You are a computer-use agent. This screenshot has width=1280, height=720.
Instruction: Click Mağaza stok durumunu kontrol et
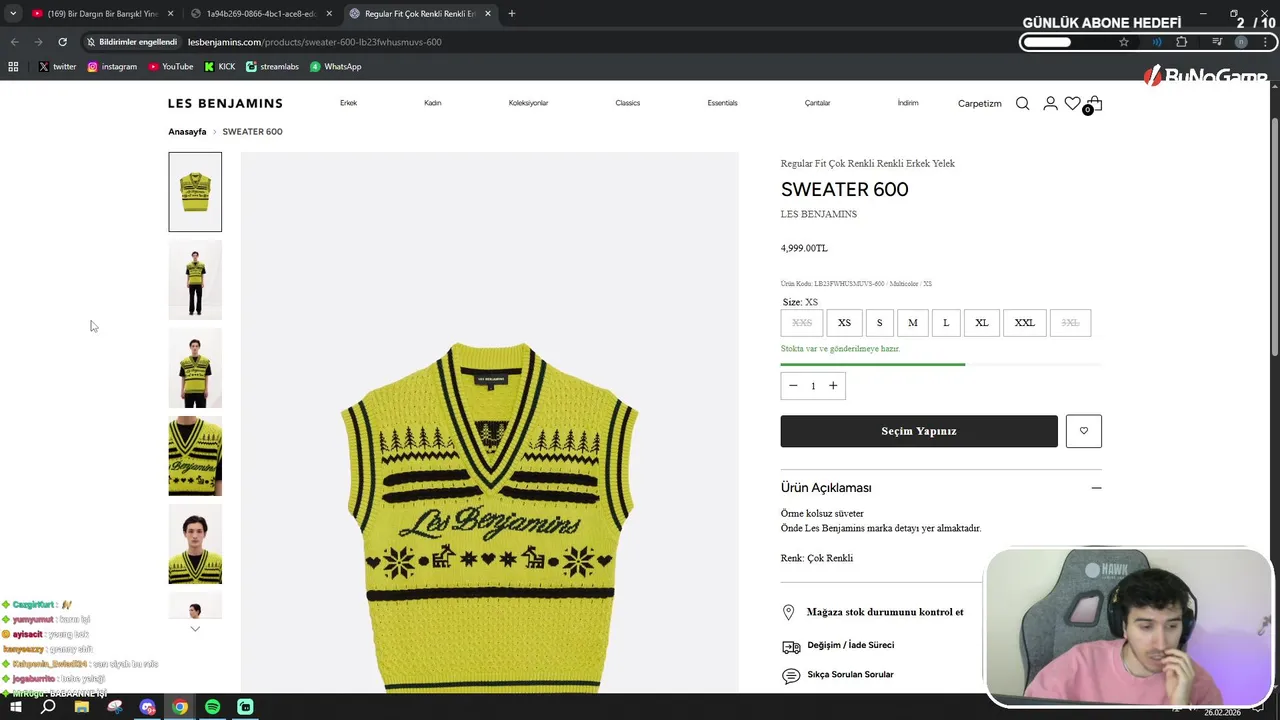click(x=885, y=612)
